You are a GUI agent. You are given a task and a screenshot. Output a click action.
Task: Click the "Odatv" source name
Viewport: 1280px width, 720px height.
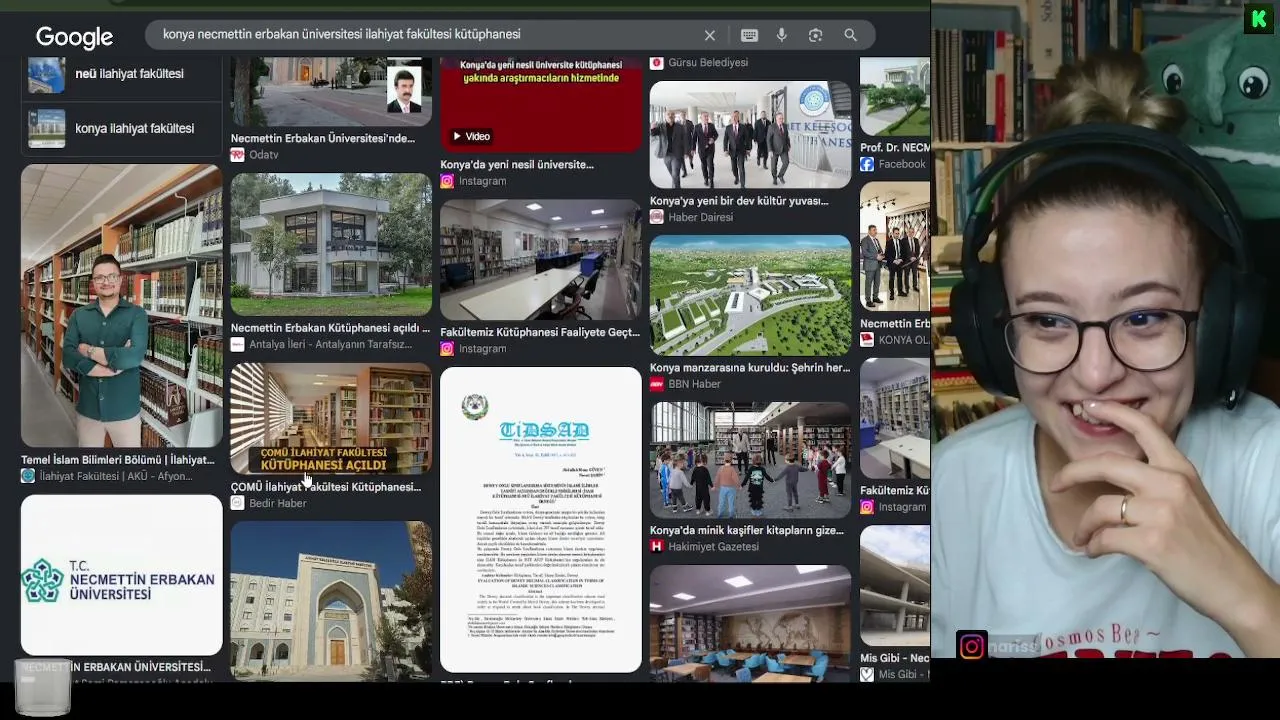(x=264, y=155)
